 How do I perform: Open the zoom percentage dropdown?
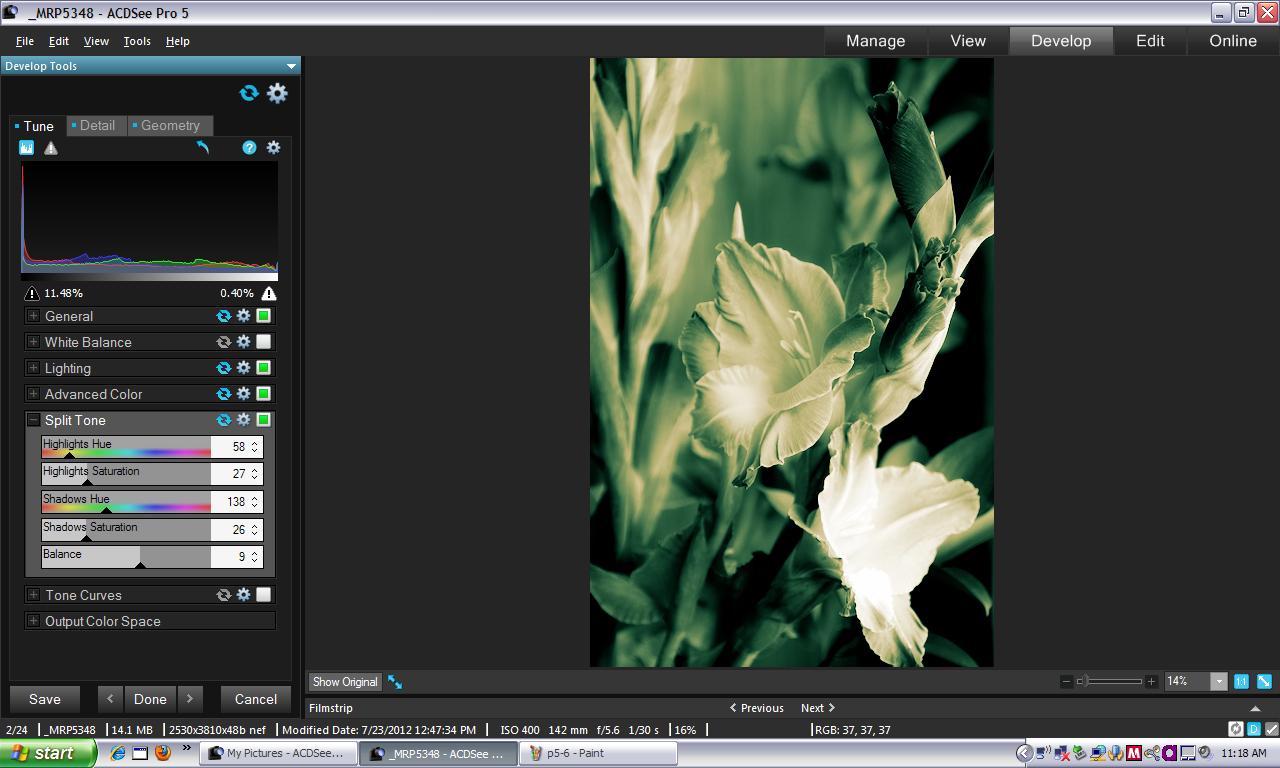pos(1218,681)
